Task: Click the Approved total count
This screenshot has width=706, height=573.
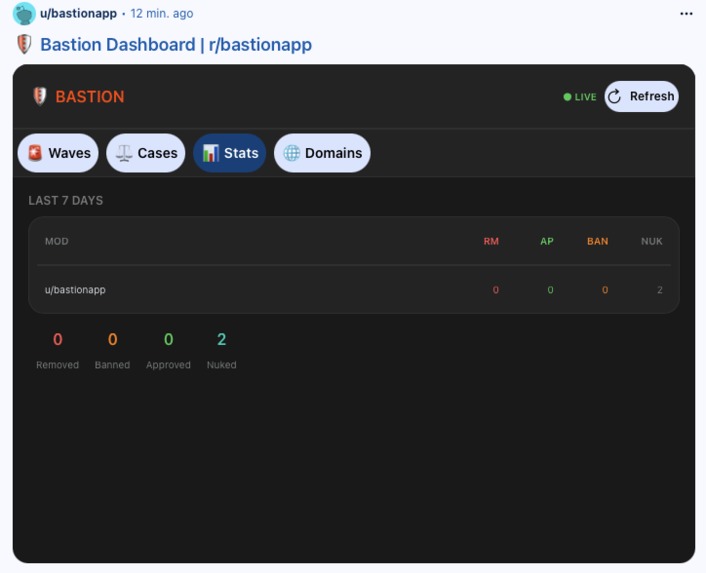Action: tap(168, 339)
